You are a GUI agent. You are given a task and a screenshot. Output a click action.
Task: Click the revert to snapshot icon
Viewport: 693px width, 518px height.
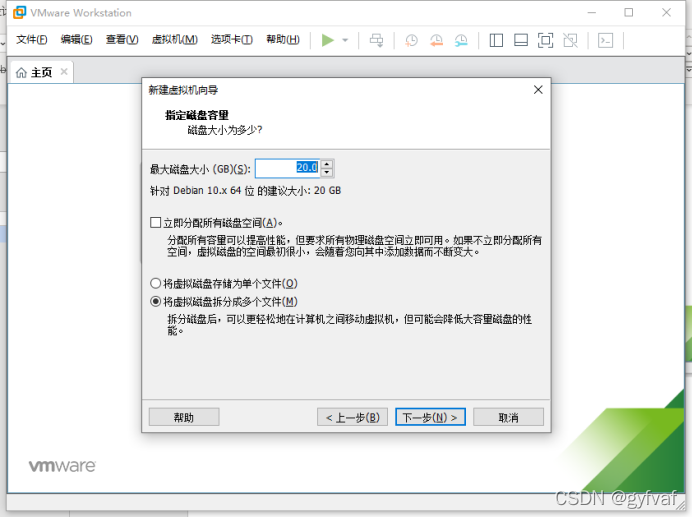(x=436, y=40)
